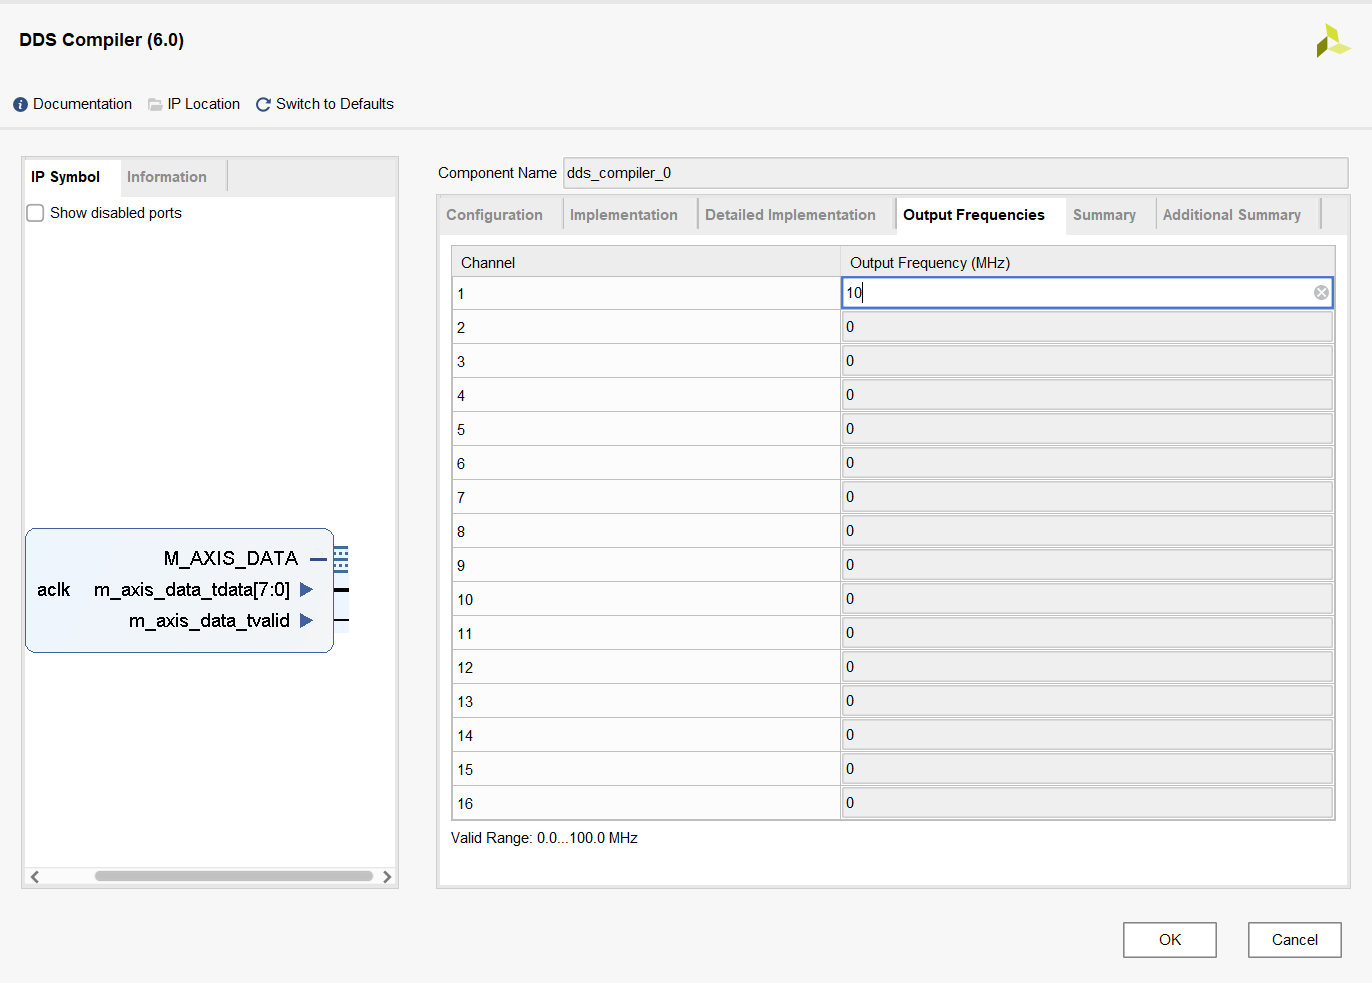Click the Cancel button
Viewport: 1372px width, 983px height.
(x=1295, y=940)
